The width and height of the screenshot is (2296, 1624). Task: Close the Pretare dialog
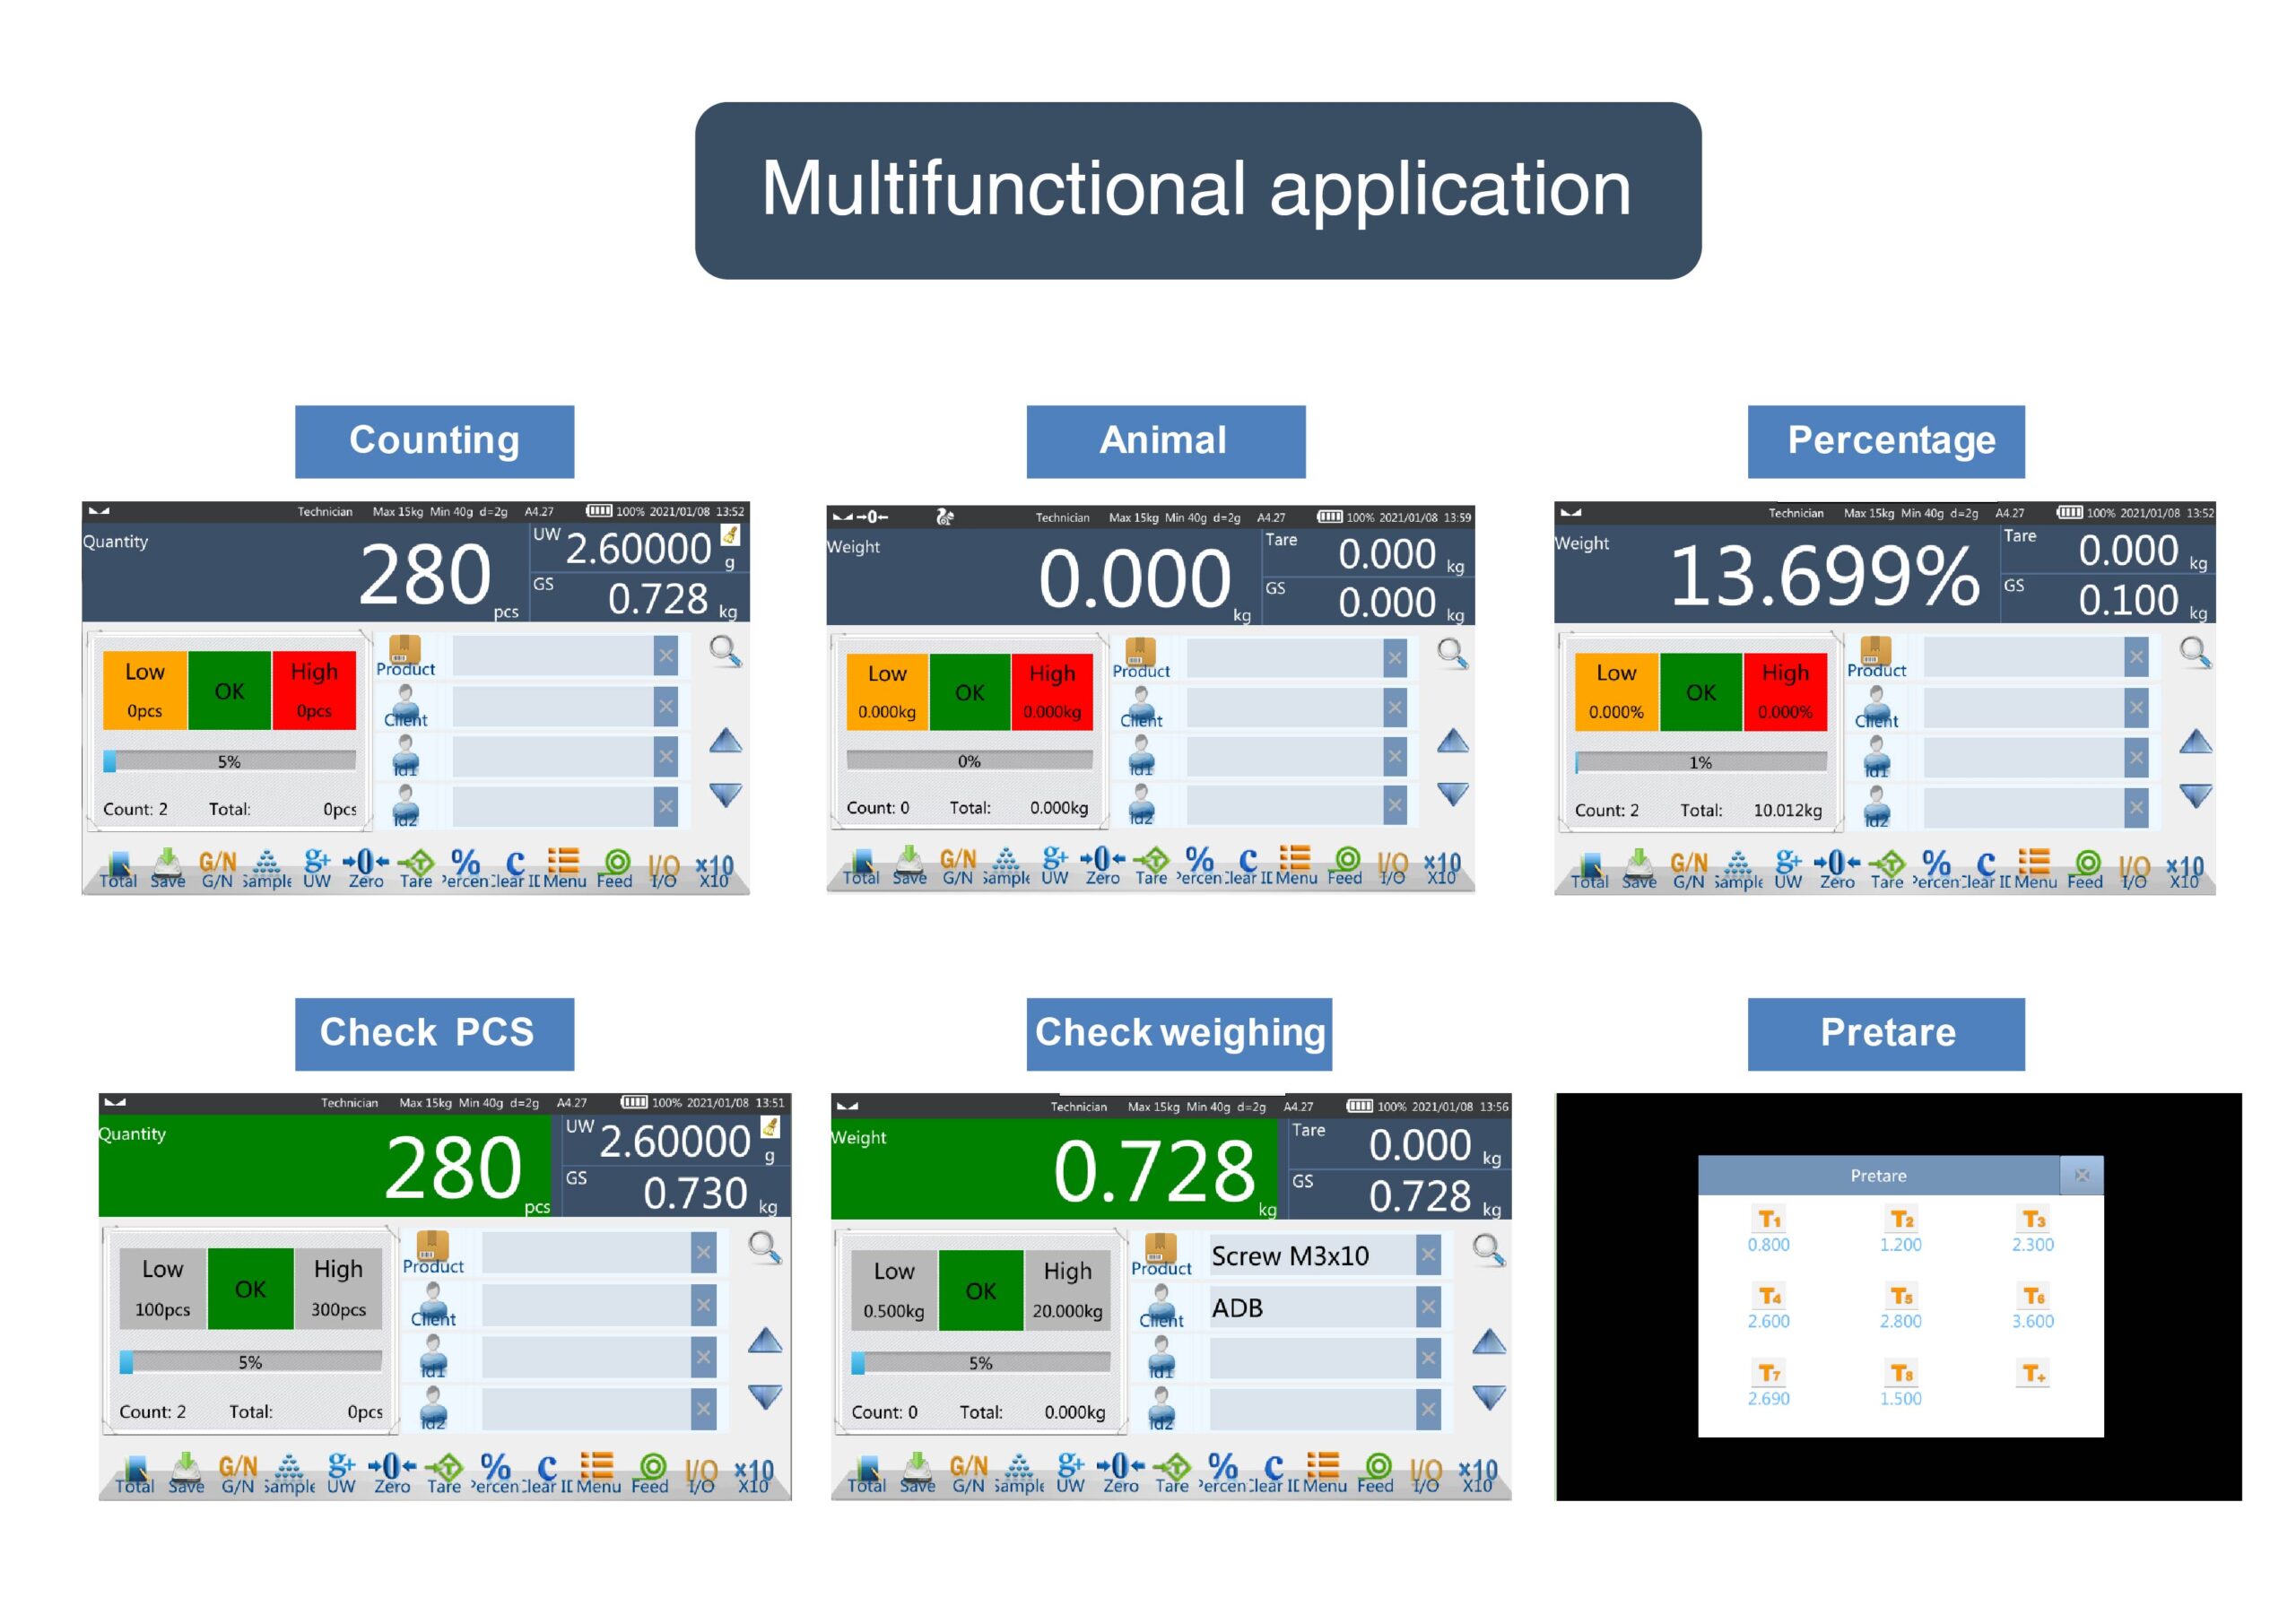click(x=2082, y=1175)
